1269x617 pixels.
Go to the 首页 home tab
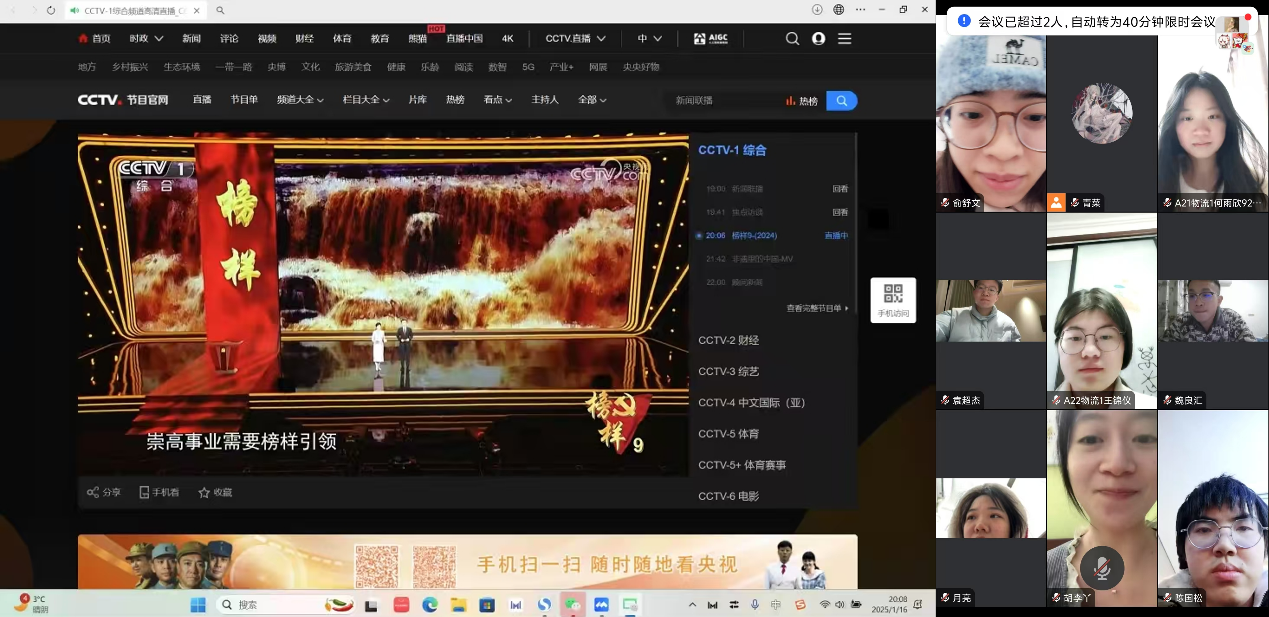[x=95, y=39]
